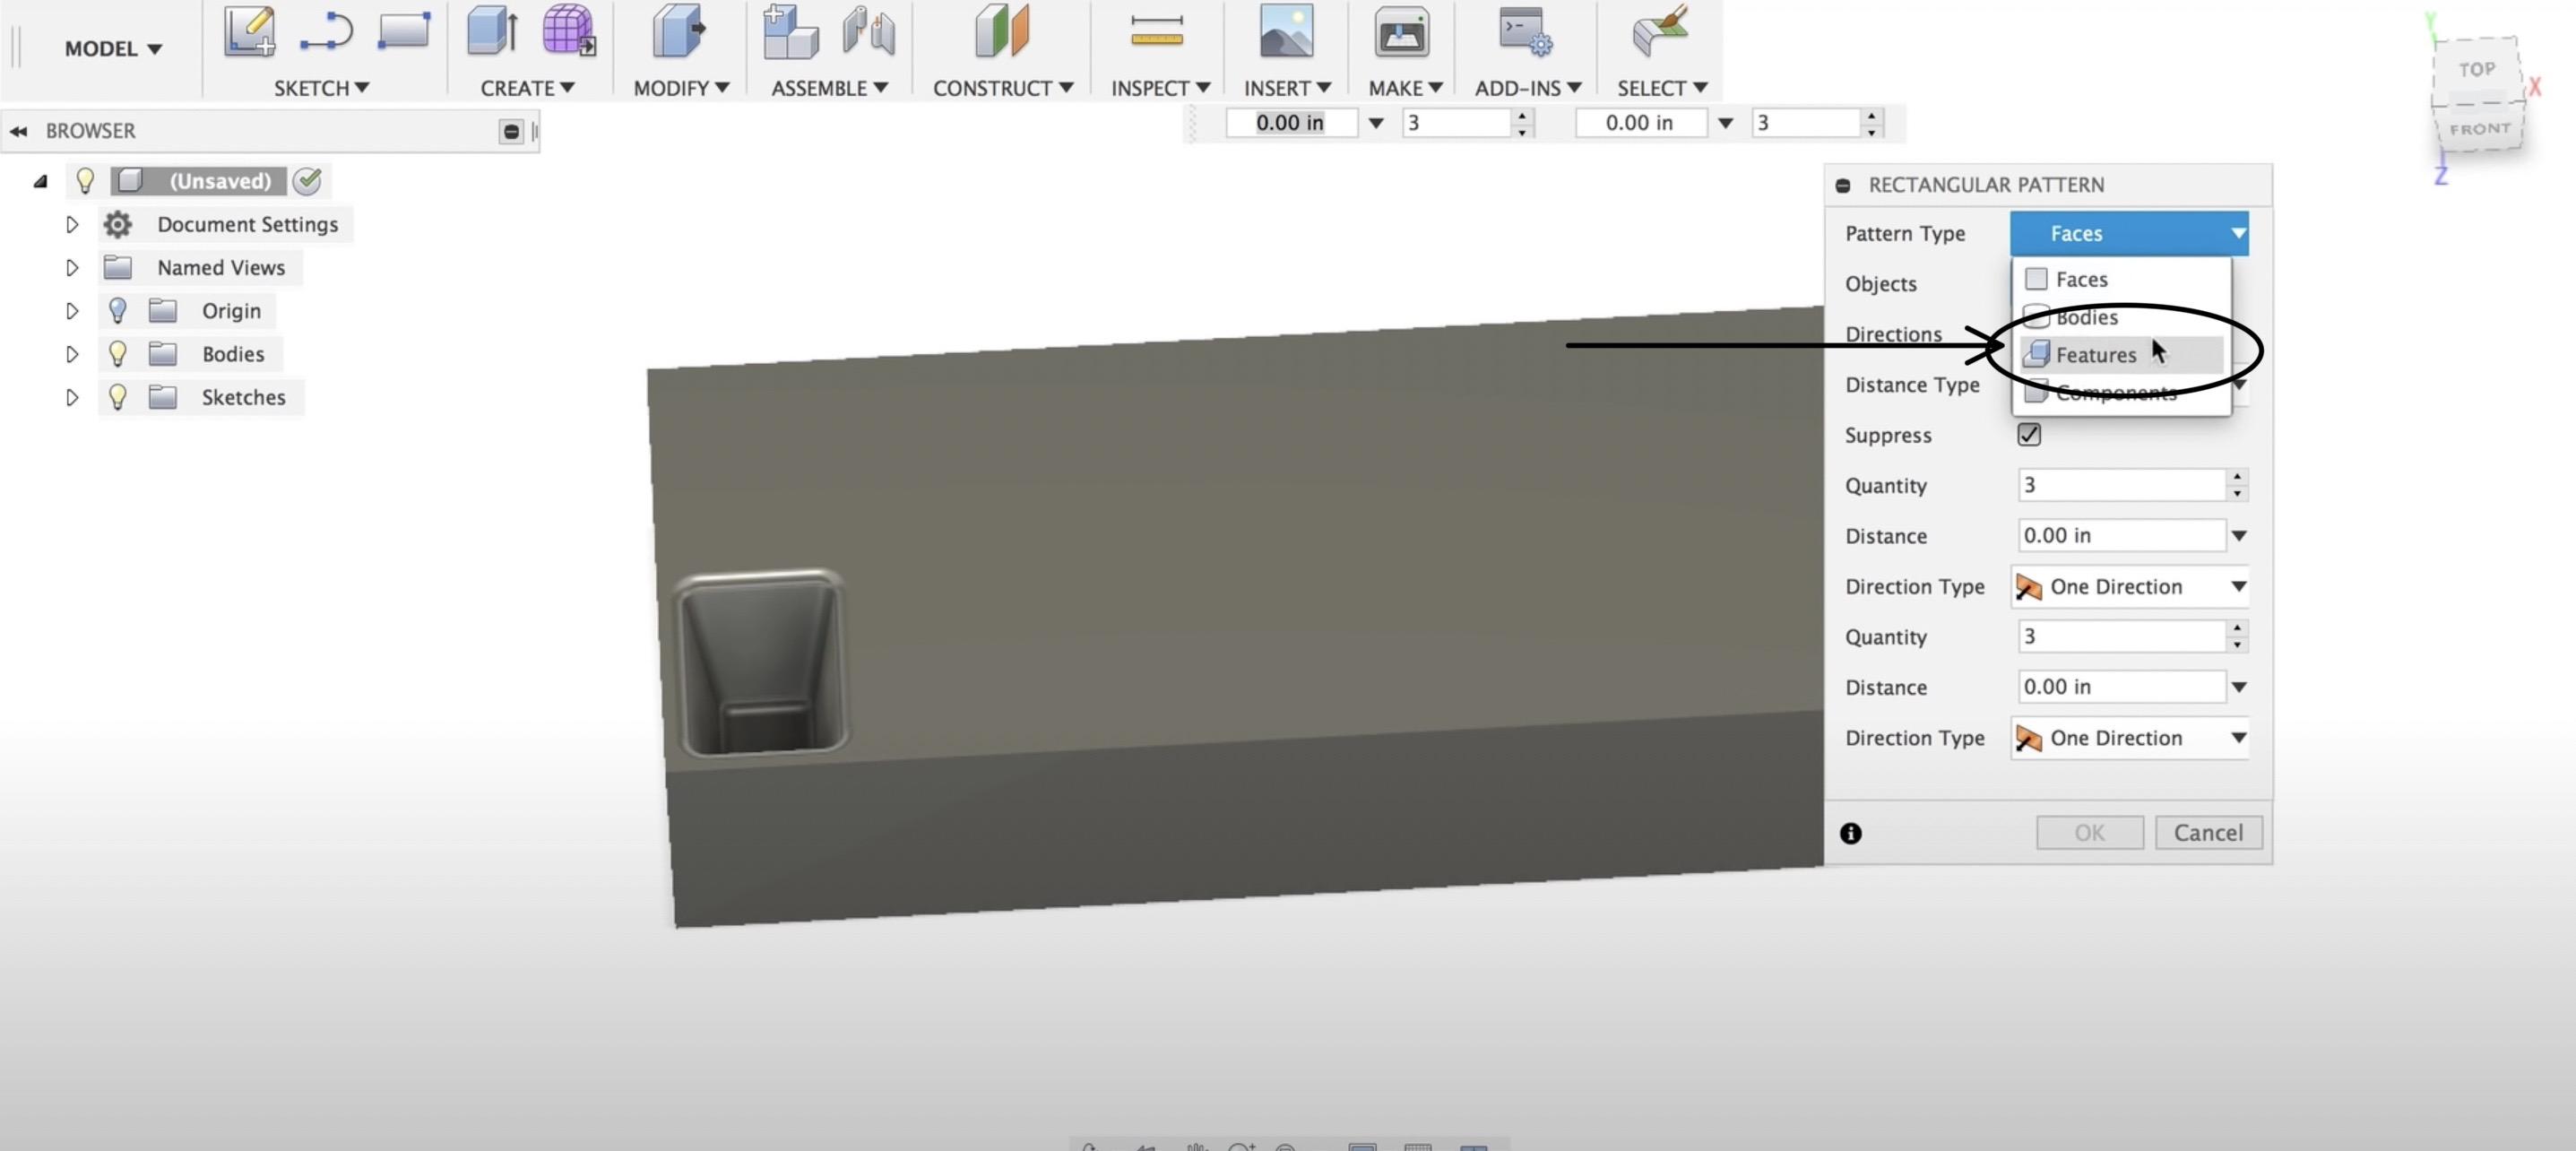This screenshot has height=1151, width=2576.
Task: Select the 3D Print make icon
Action: coord(1402,32)
